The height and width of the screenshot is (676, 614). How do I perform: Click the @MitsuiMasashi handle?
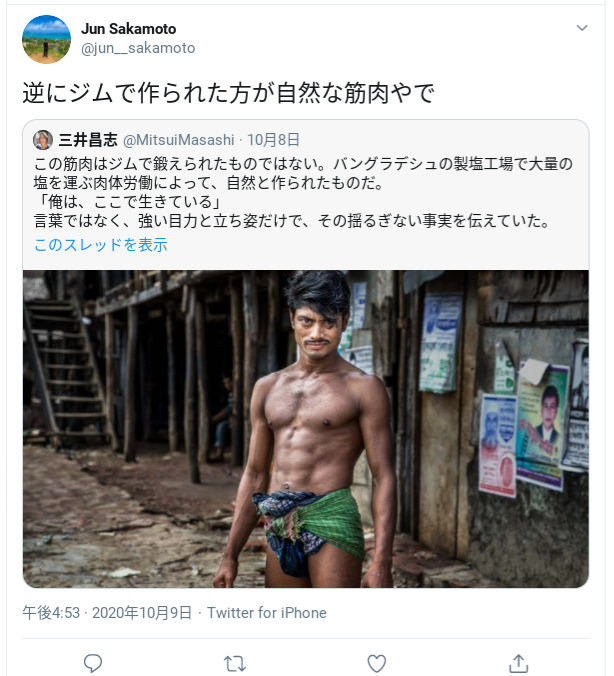179,140
